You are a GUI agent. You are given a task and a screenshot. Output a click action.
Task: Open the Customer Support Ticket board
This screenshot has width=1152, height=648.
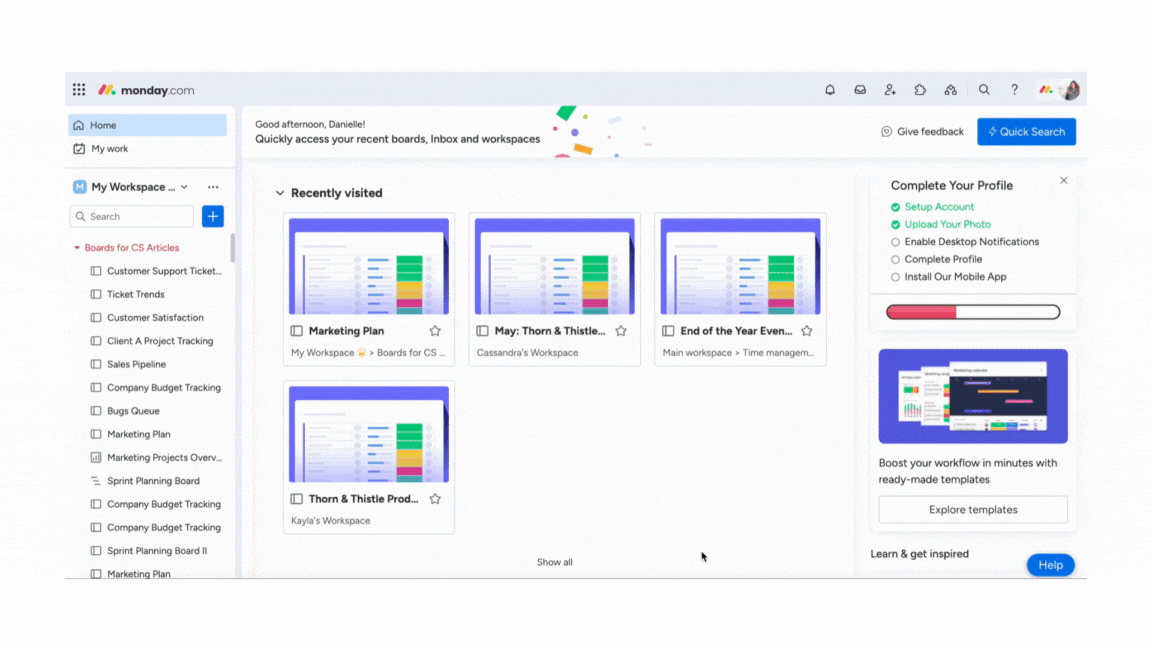pos(156,271)
